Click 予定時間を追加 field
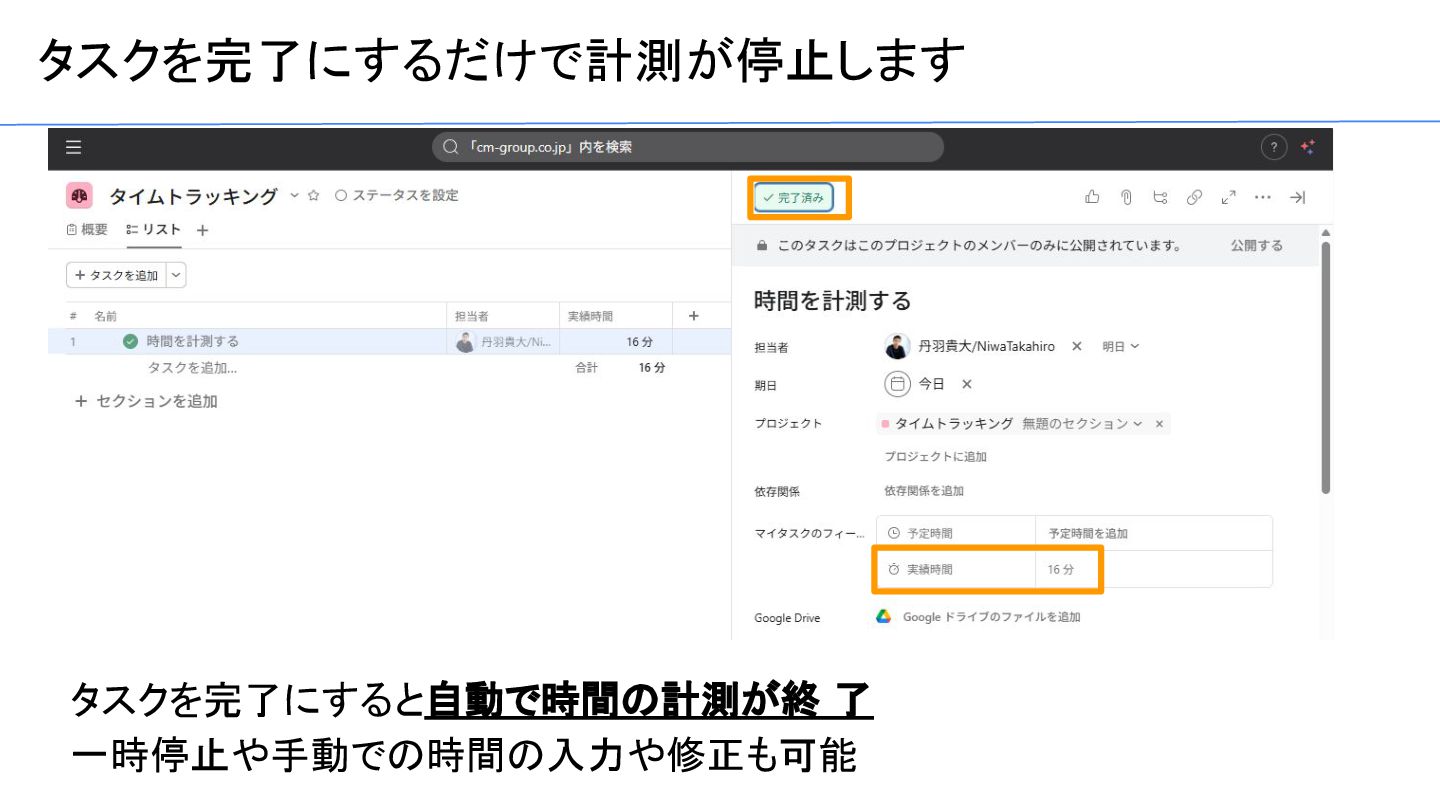This screenshot has height=810, width=1440. 1154,533
